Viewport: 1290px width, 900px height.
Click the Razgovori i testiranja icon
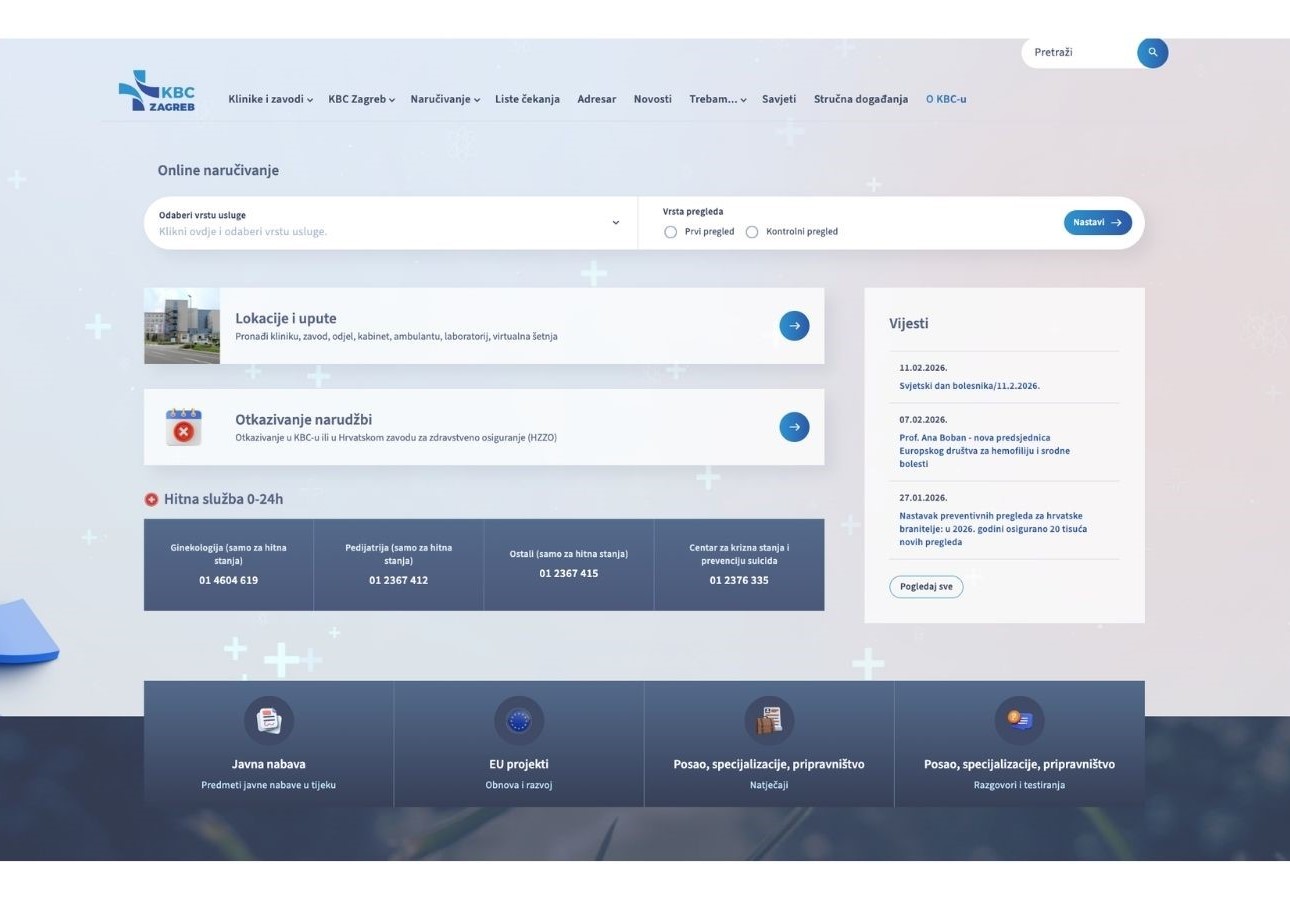click(1019, 719)
